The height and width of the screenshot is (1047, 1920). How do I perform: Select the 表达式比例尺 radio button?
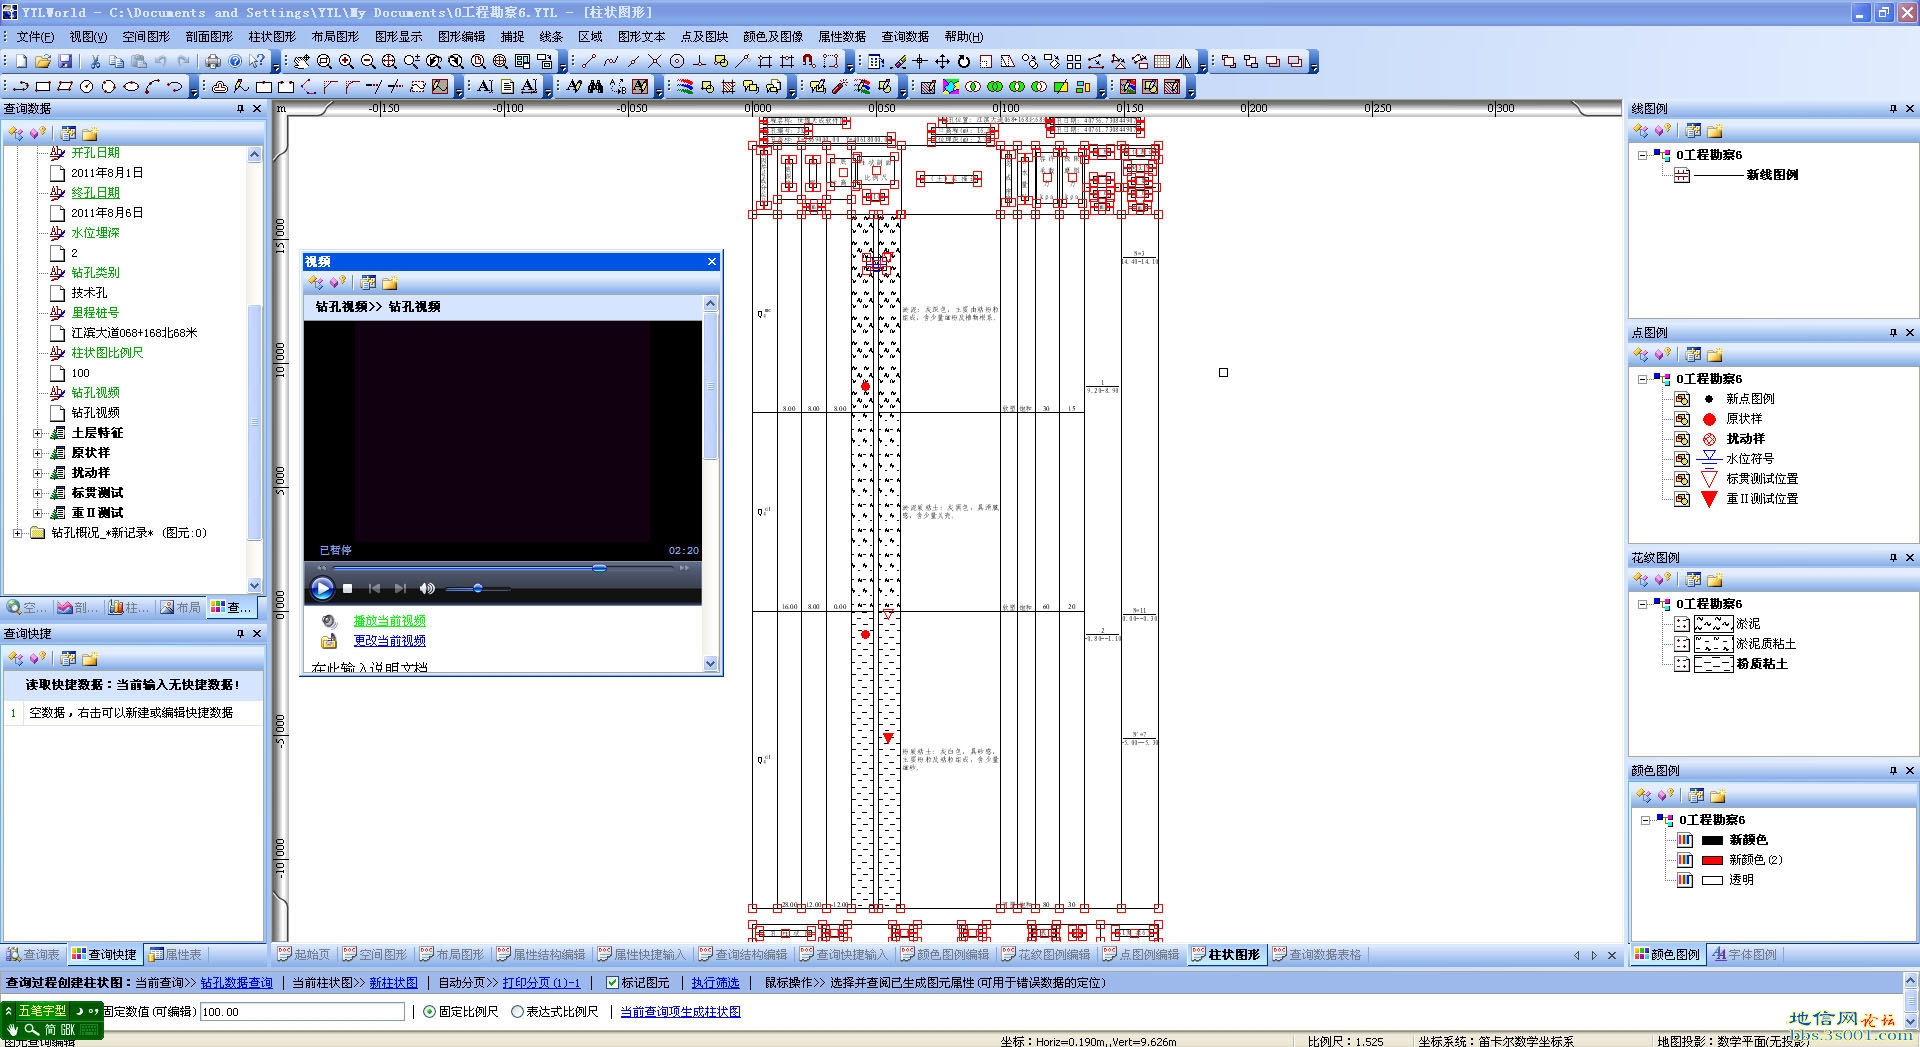tap(517, 1012)
